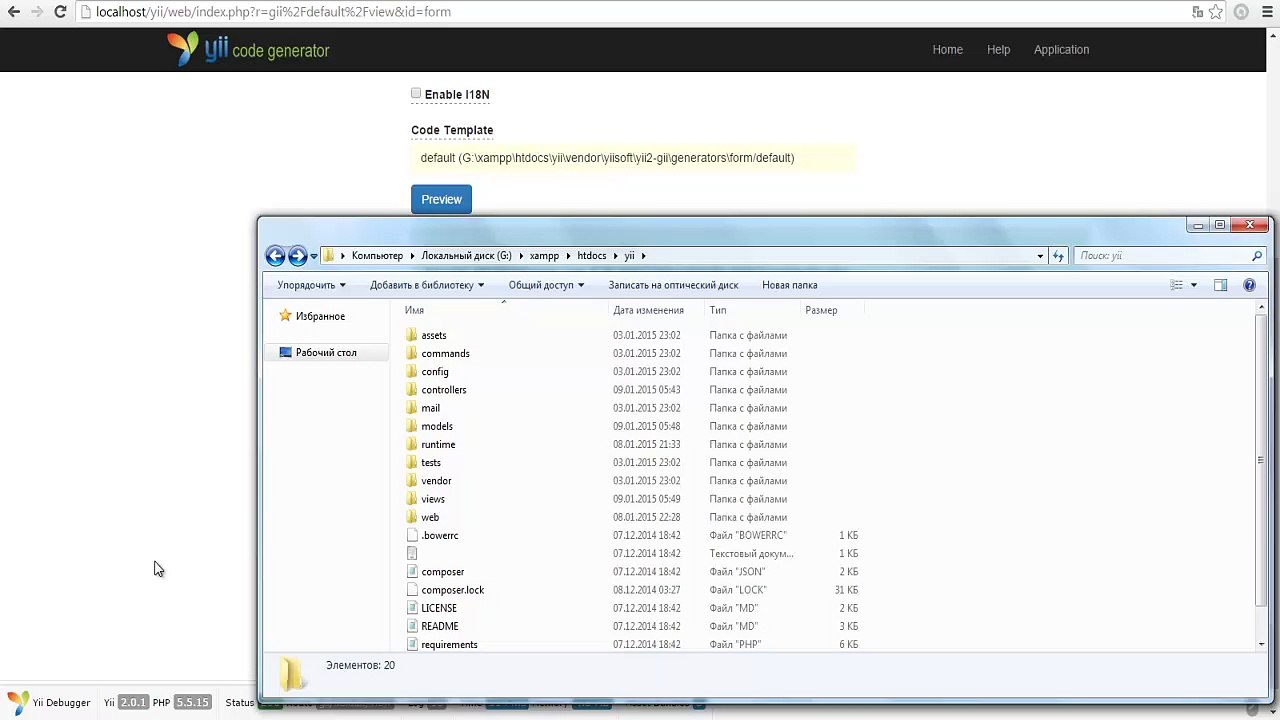Expand the Explorer address bar history dropdown

coord(1040,256)
